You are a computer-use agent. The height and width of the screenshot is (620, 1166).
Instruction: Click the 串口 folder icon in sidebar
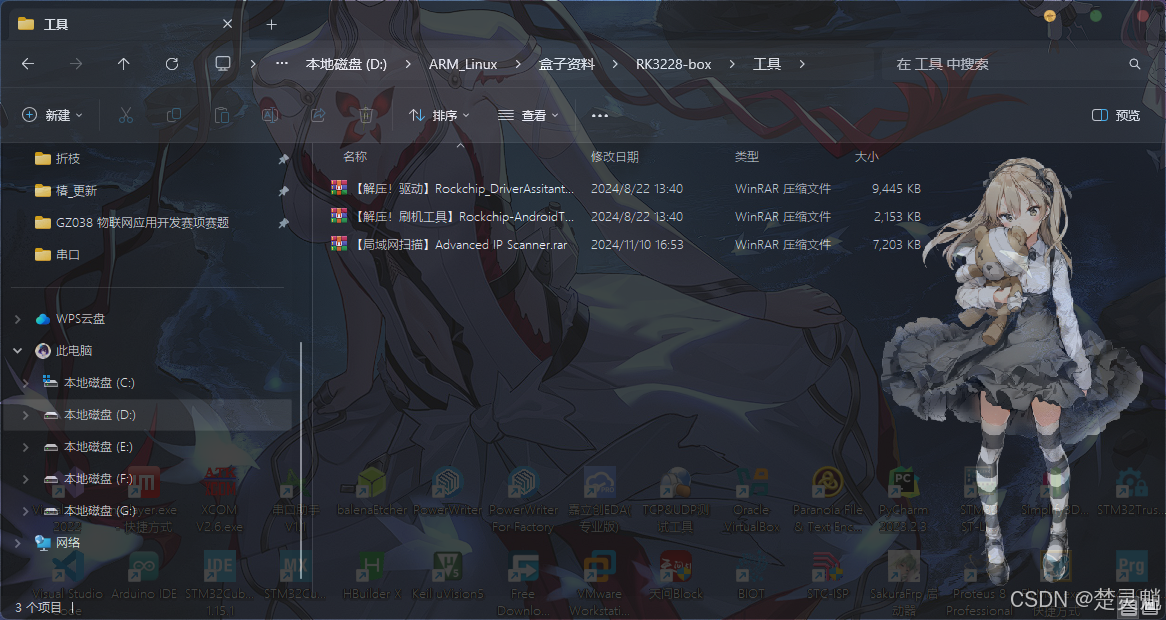[43, 254]
